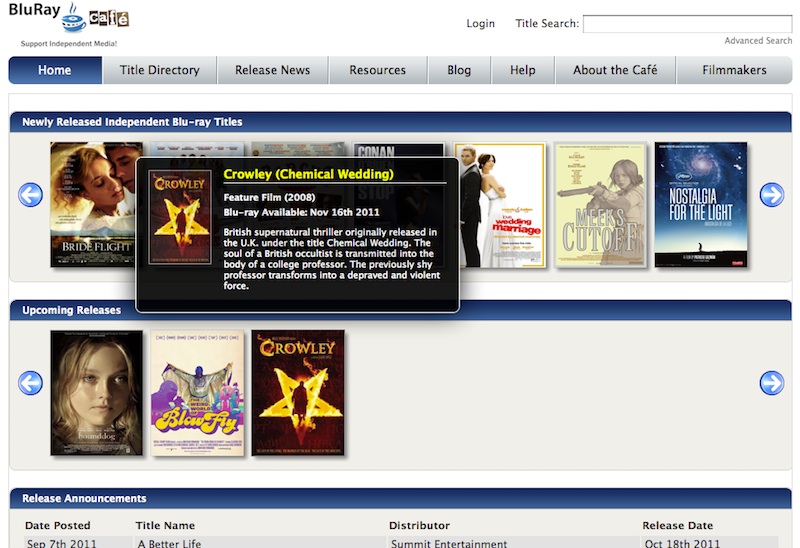Open the Nostalgia for the Light poster
800x548 pixels.
pos(700,205)
